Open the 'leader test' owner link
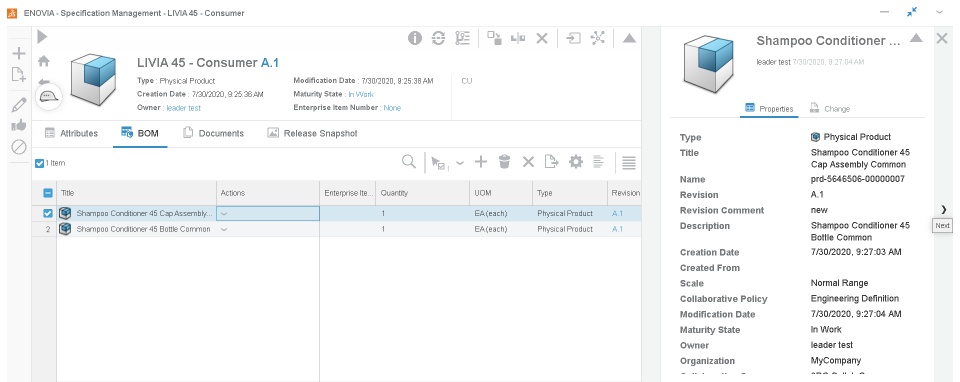The image size is (960, 382). tap(184, 108)
